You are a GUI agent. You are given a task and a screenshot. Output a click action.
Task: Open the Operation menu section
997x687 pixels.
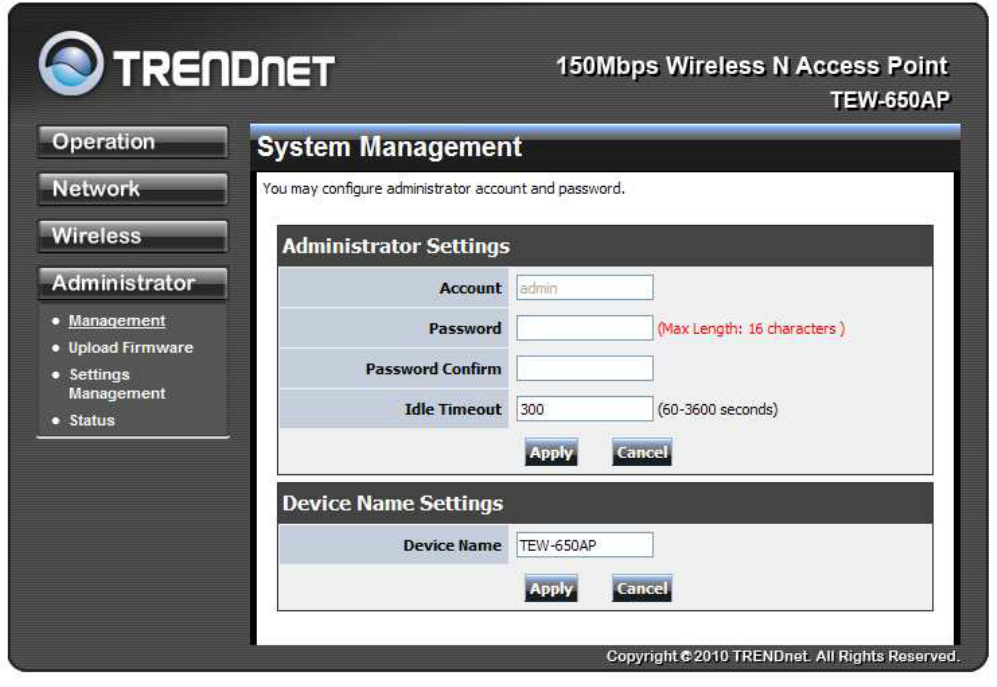coord(132,142)
